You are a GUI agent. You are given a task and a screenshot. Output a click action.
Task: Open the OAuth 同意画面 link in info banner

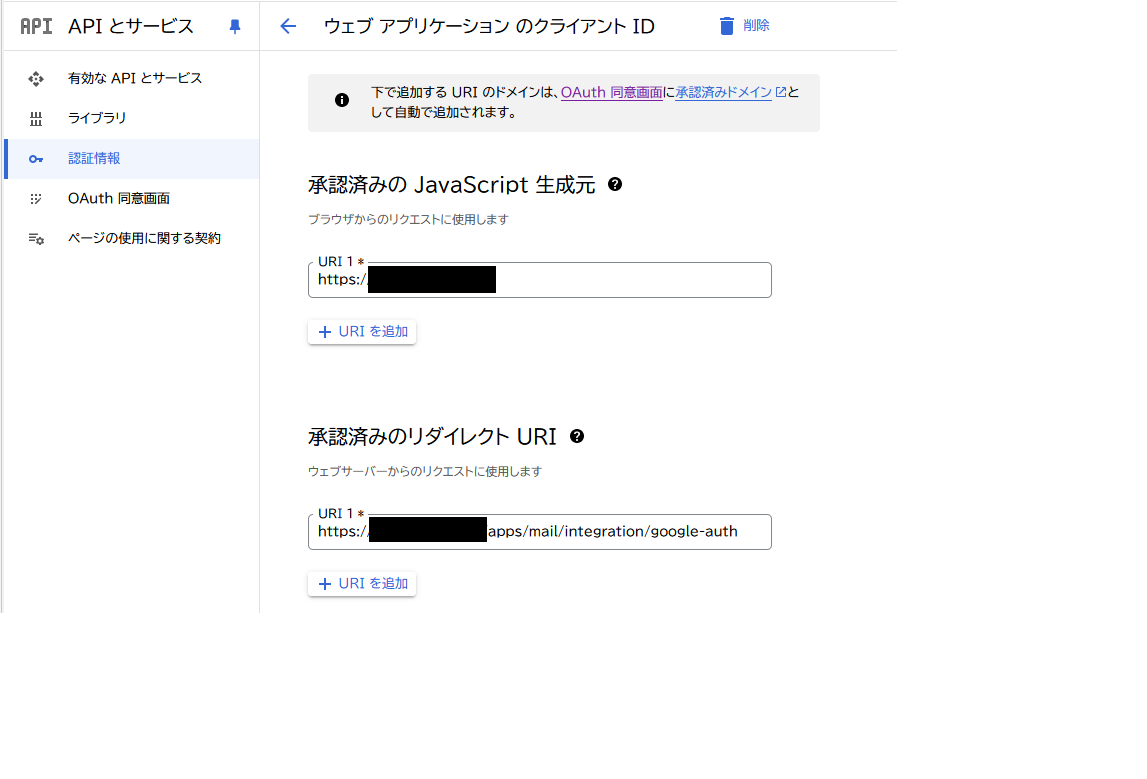point(612,92)
